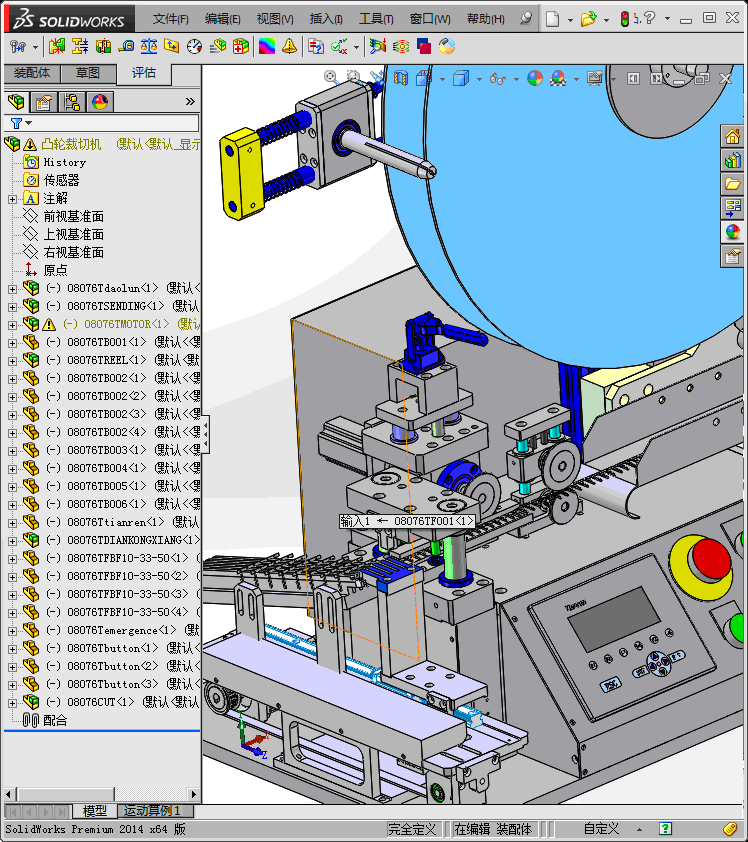Image resolution: width=748 pixels, height=842 pixels.
Task: Open the Sensor gauge tool
Action: [194, 47]
